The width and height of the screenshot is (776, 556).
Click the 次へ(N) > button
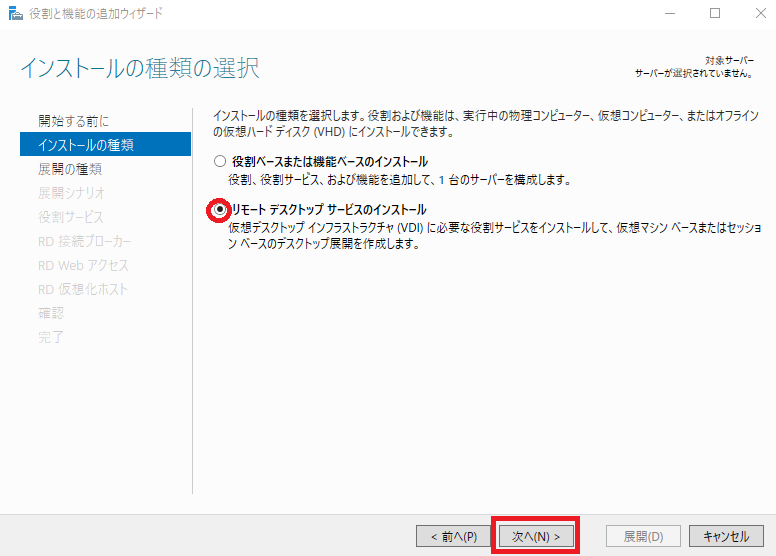[x=535, y=536]
